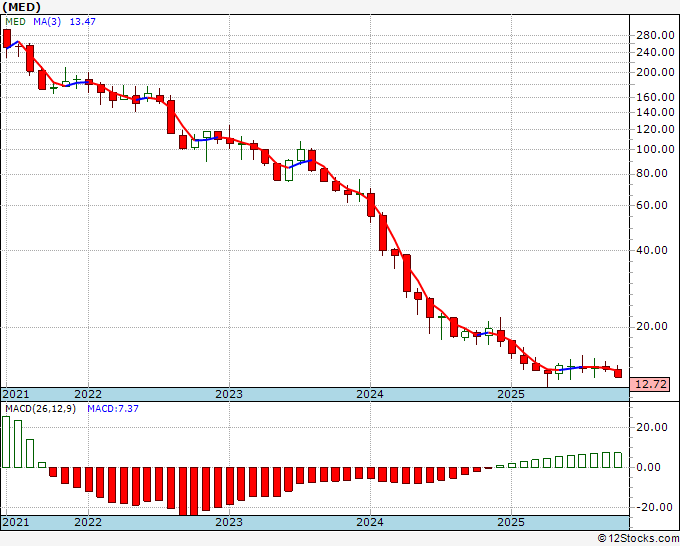Click the 2021 label on MACD timeline
680x546 pixels.
[16, 522]
